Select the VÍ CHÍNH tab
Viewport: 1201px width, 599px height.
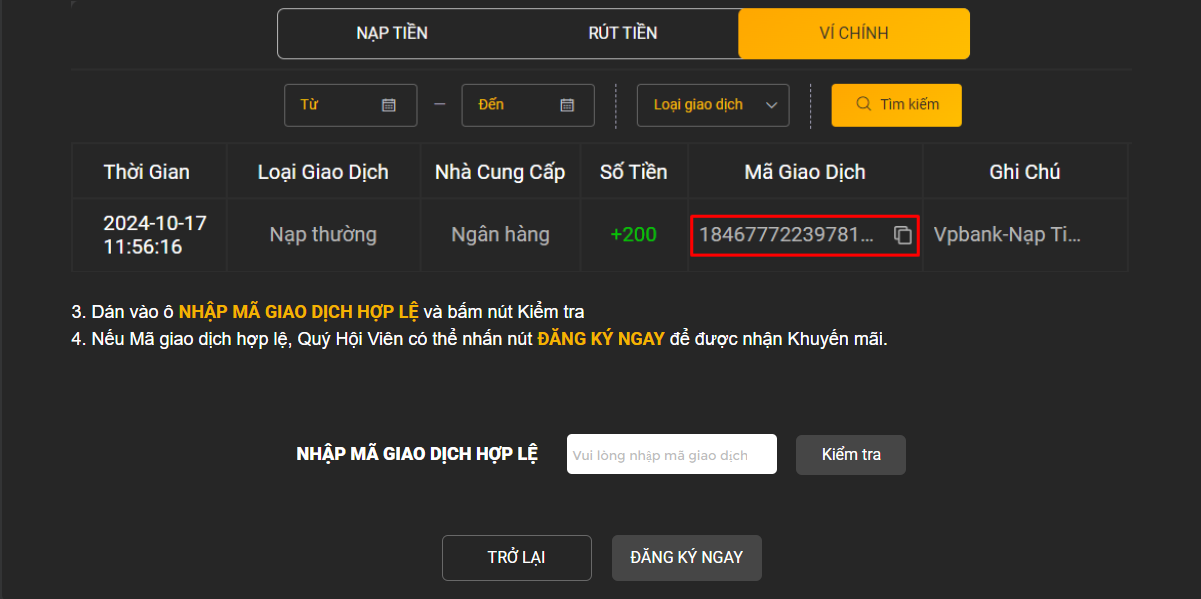853,32
